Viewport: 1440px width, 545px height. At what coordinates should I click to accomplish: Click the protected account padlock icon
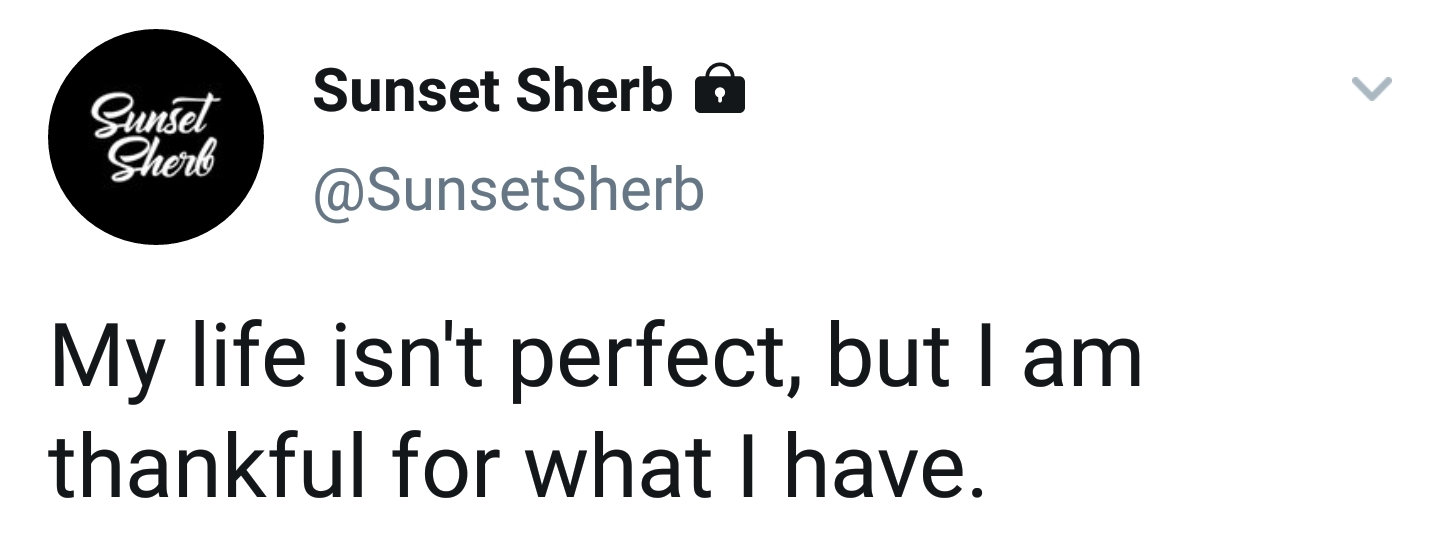tap(719, 90)
